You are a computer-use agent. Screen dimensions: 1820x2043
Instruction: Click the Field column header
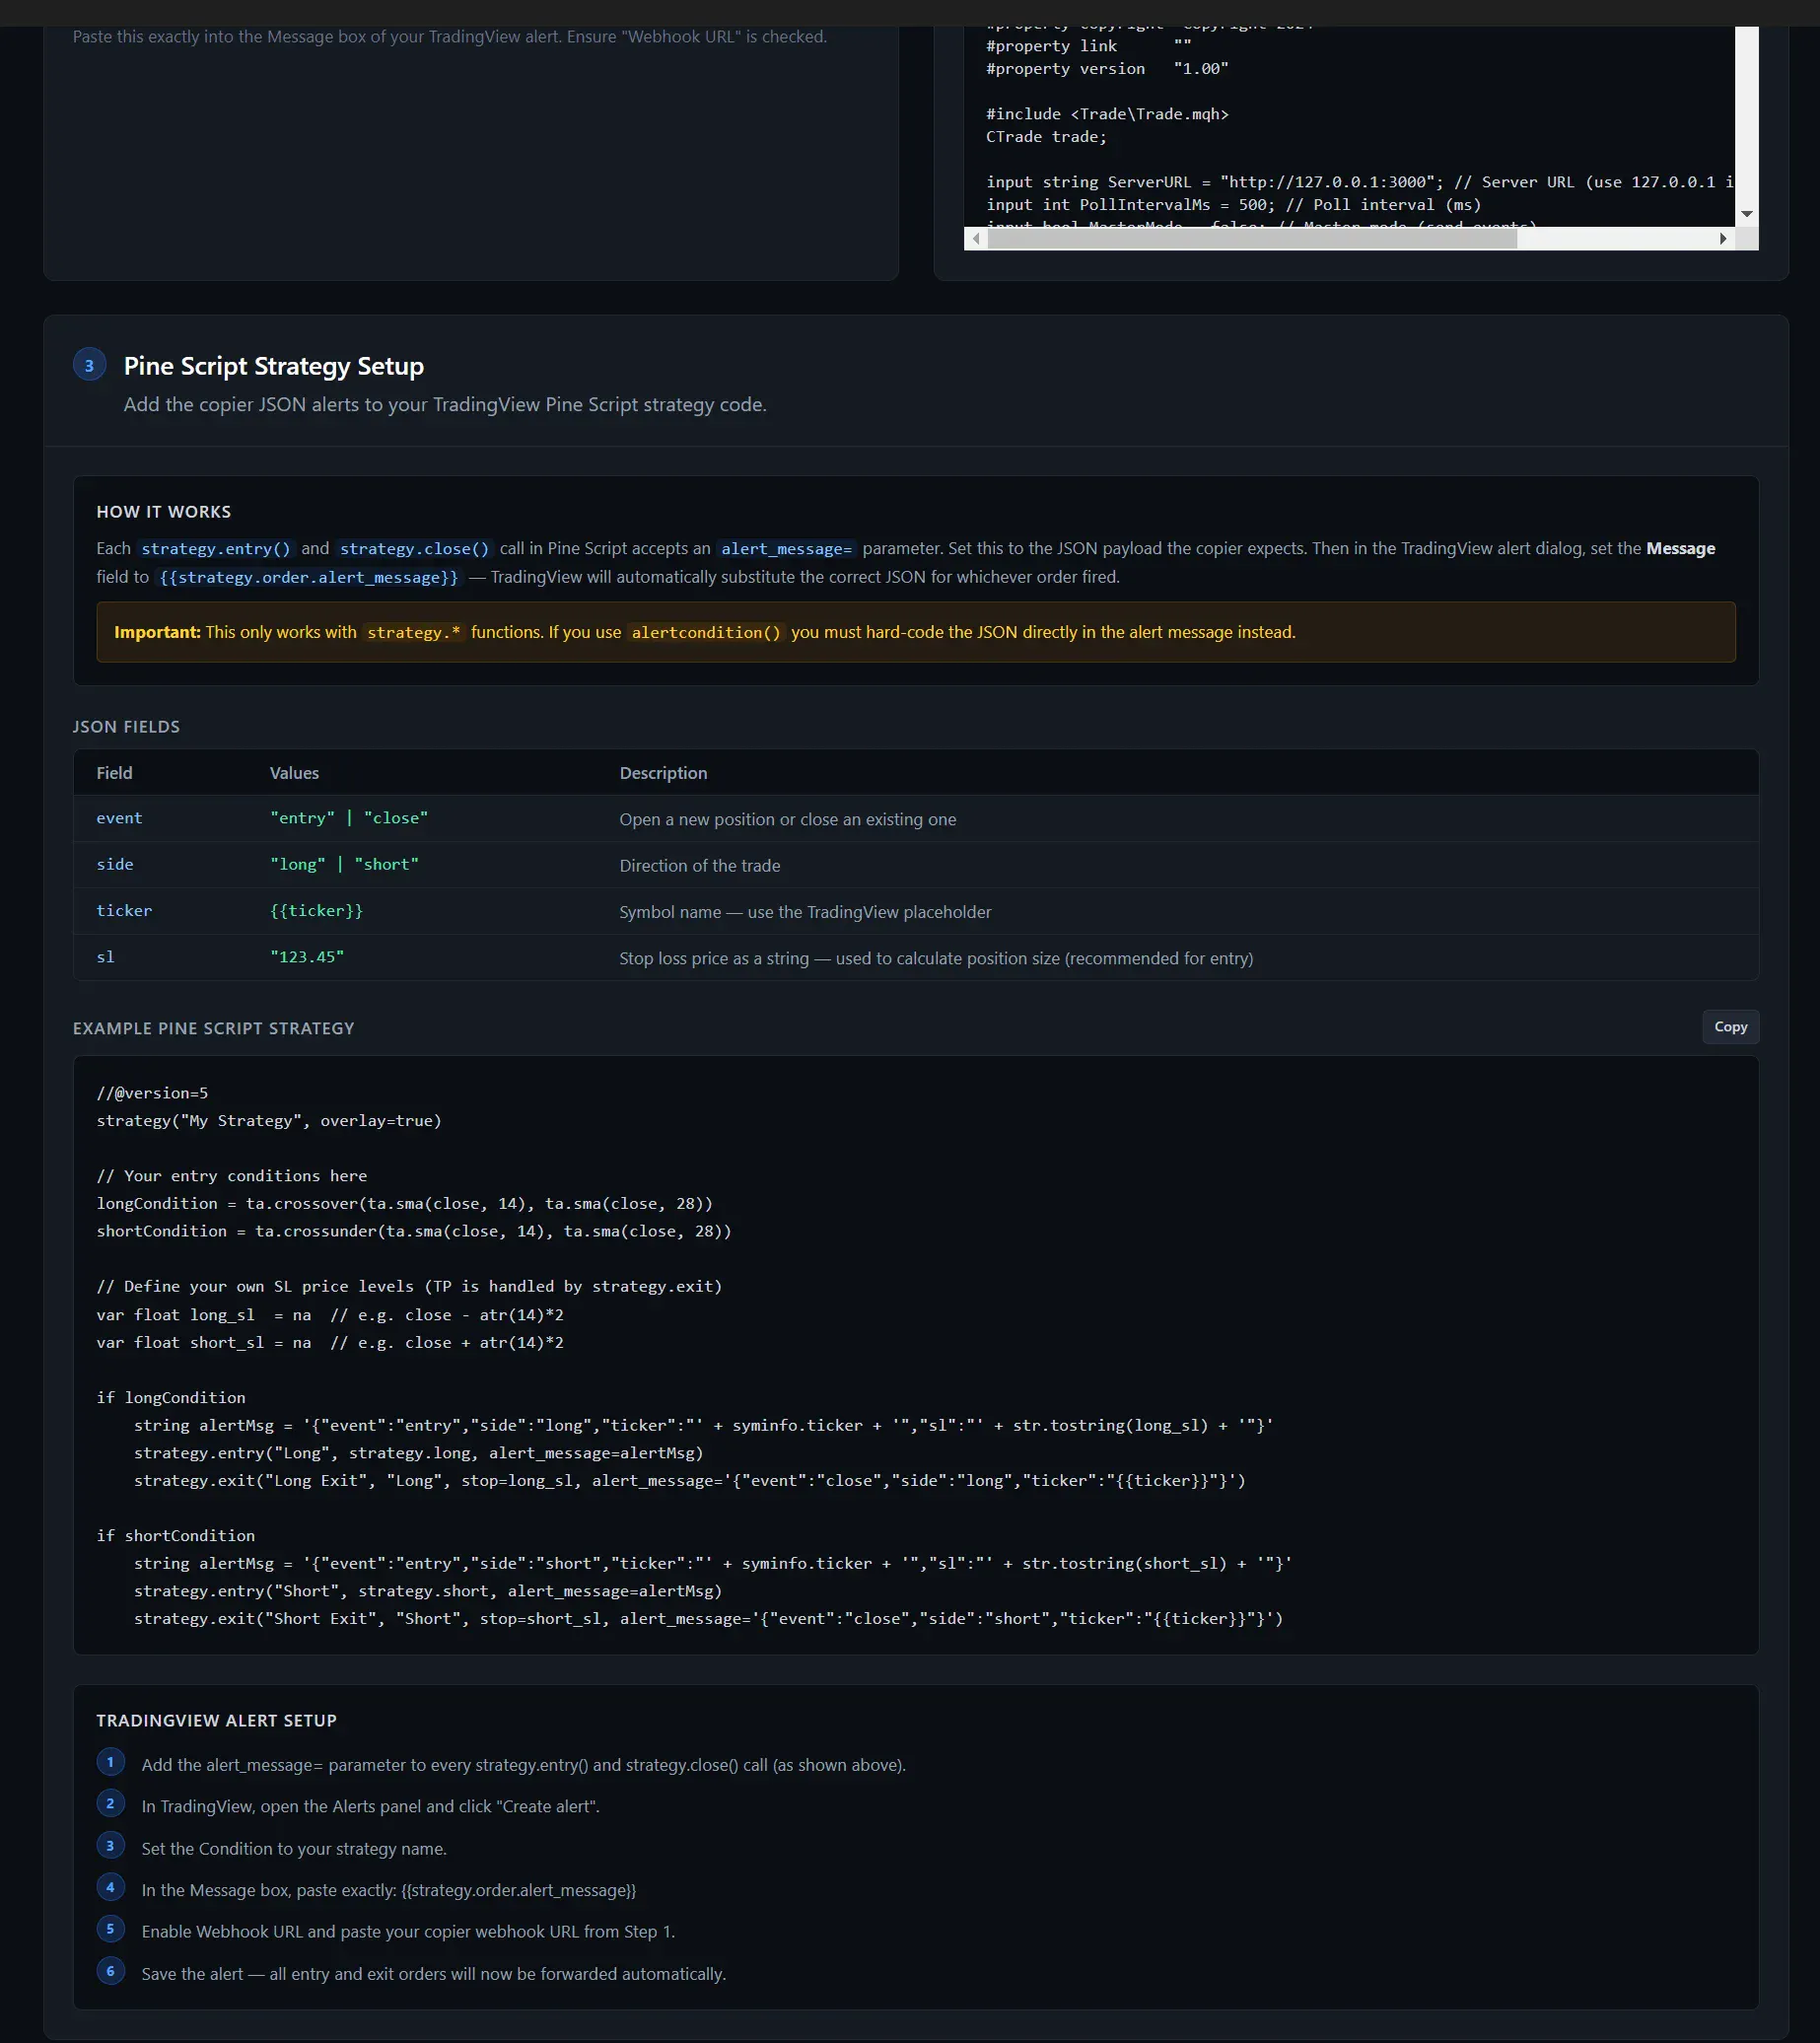coord(114,773)
